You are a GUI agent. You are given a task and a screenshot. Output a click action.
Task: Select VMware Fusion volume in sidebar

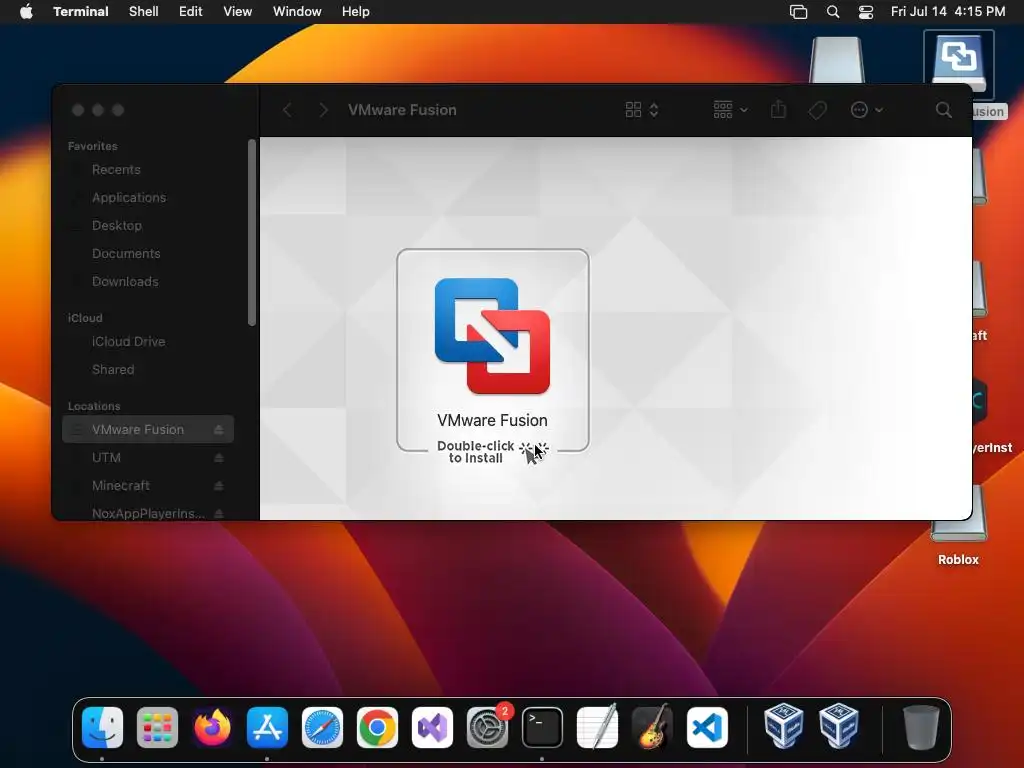[148, 430]
